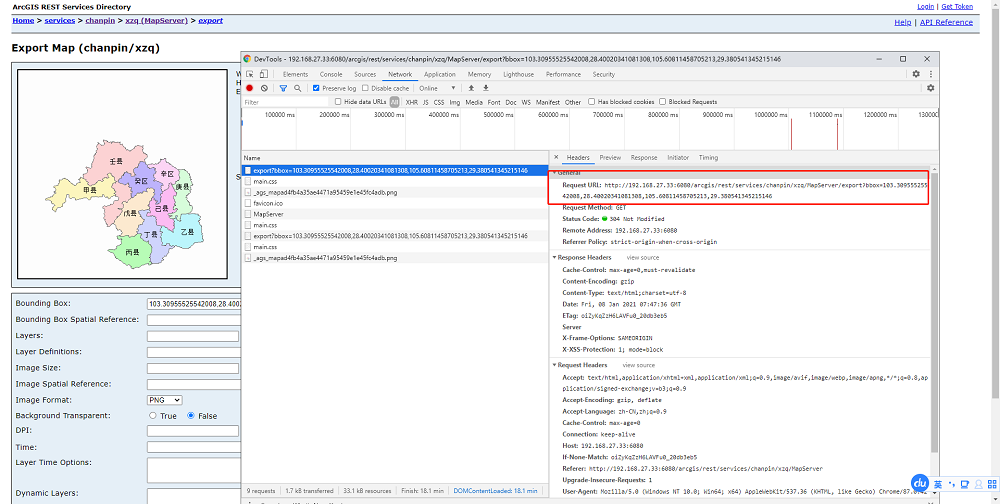Select False for Background Transparent
This screenshot has width=1000, height=504.
tap(191, 415)
